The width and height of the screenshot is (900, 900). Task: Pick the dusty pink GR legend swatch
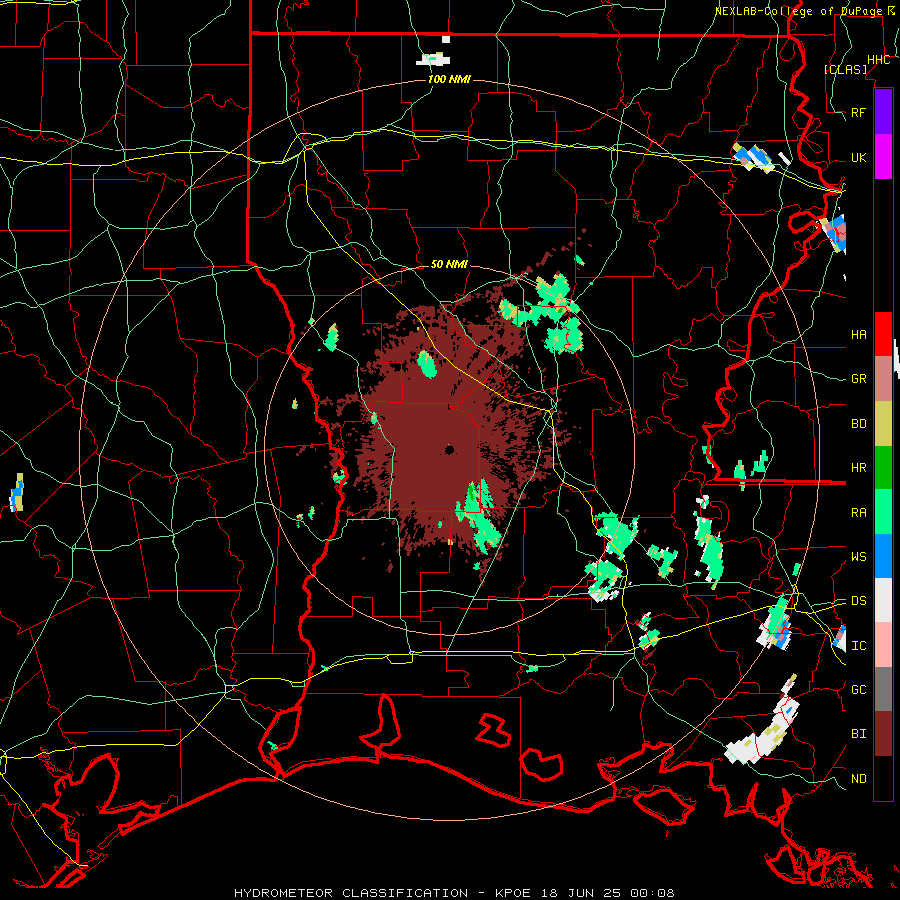pyautogui.click(x=883, y=379)
